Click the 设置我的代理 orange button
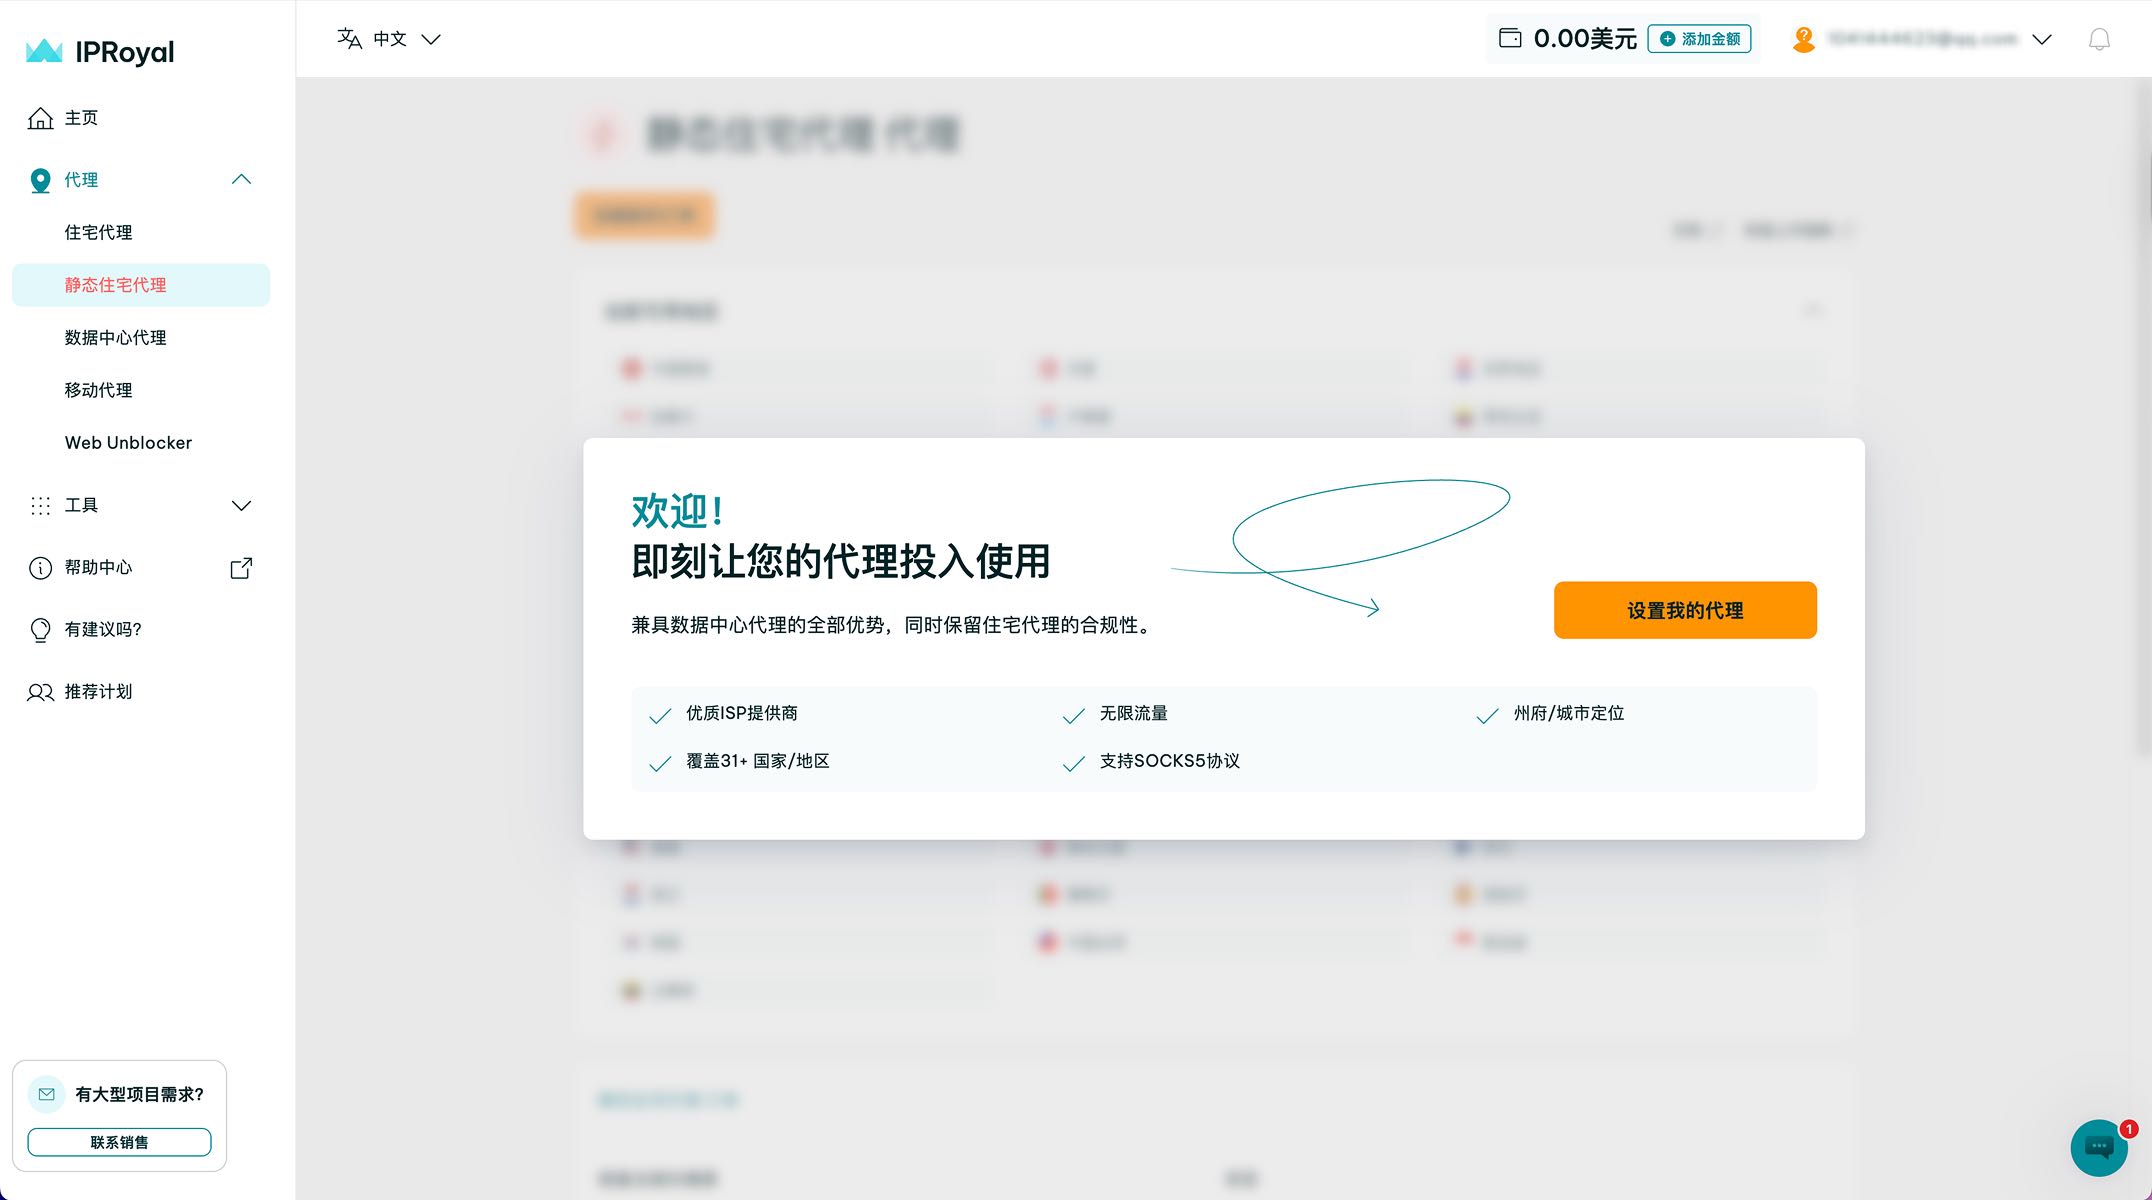2152x1200 pixels. [x=1685, y=610]
